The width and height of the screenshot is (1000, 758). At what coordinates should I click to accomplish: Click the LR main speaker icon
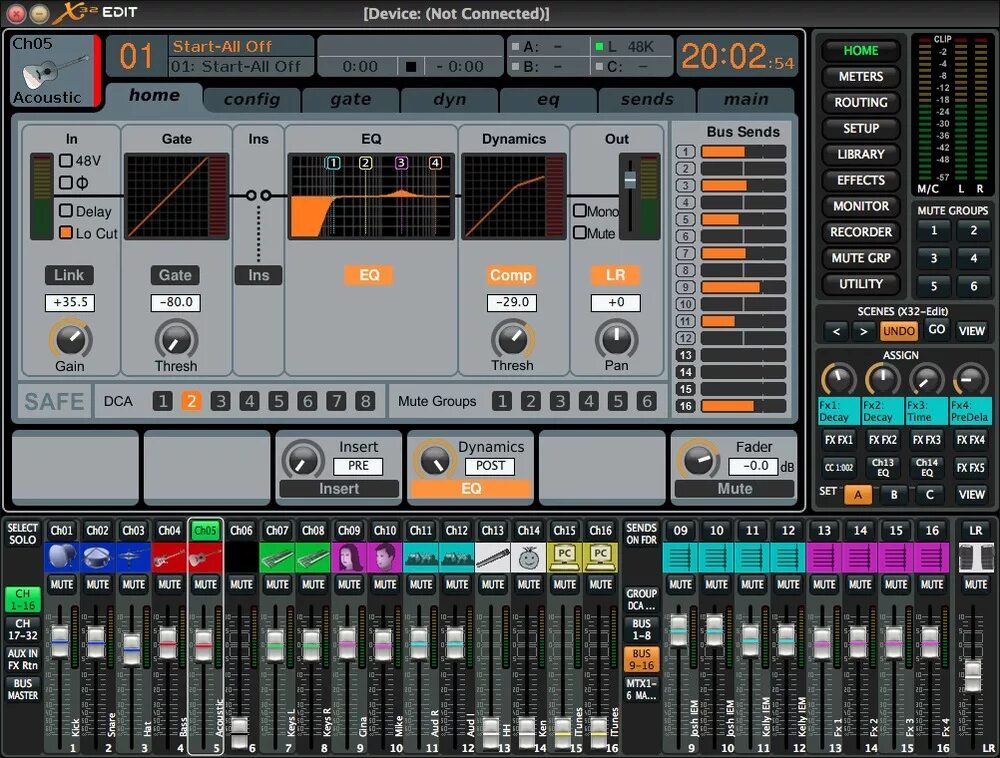976,557
